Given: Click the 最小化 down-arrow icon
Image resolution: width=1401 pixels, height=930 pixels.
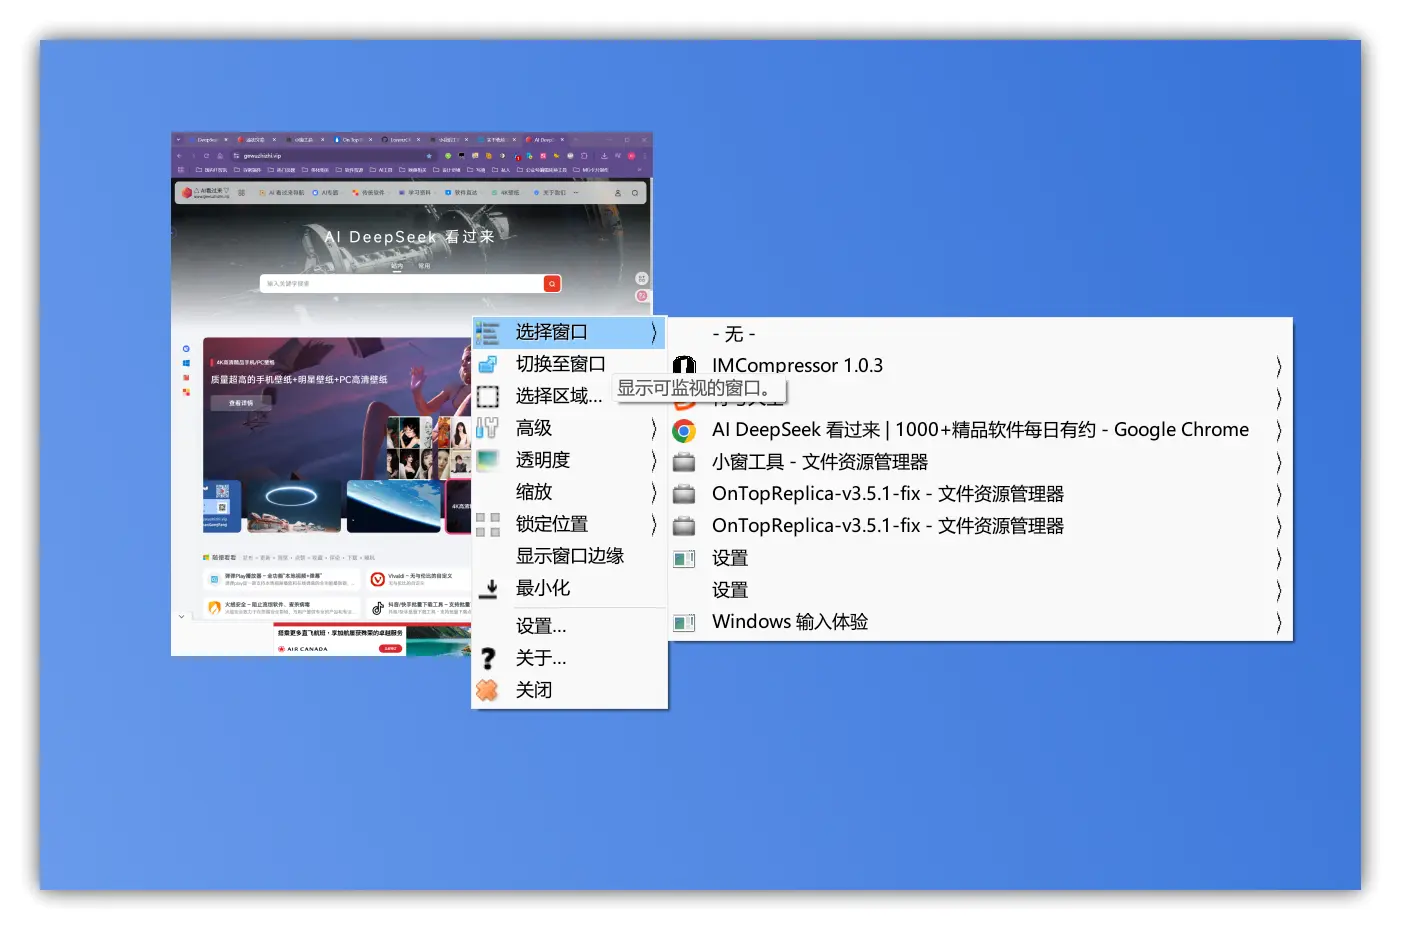Looking at the screenshot, I should pos(488,589).
